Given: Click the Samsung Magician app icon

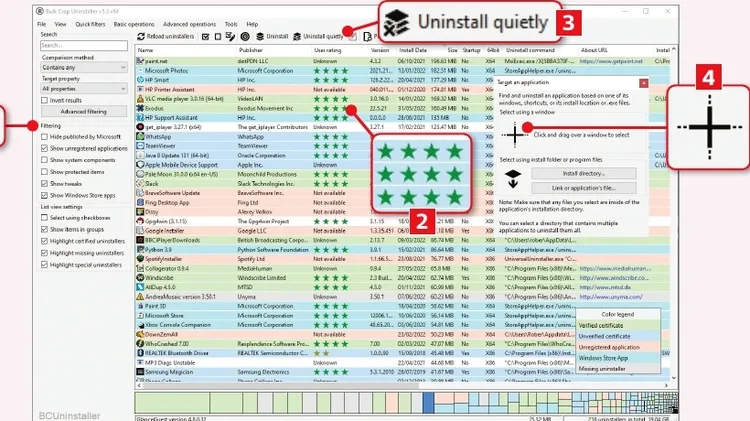Looking at the screenshot, I should (140, 372).
